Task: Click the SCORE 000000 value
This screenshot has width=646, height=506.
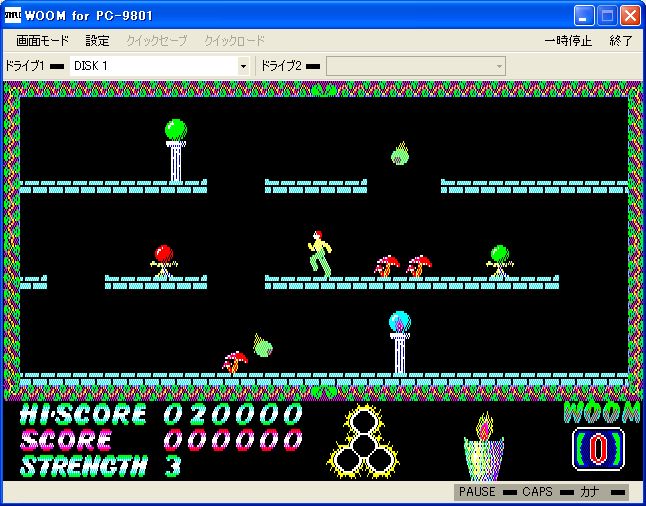Action: [x=233, y=440]
